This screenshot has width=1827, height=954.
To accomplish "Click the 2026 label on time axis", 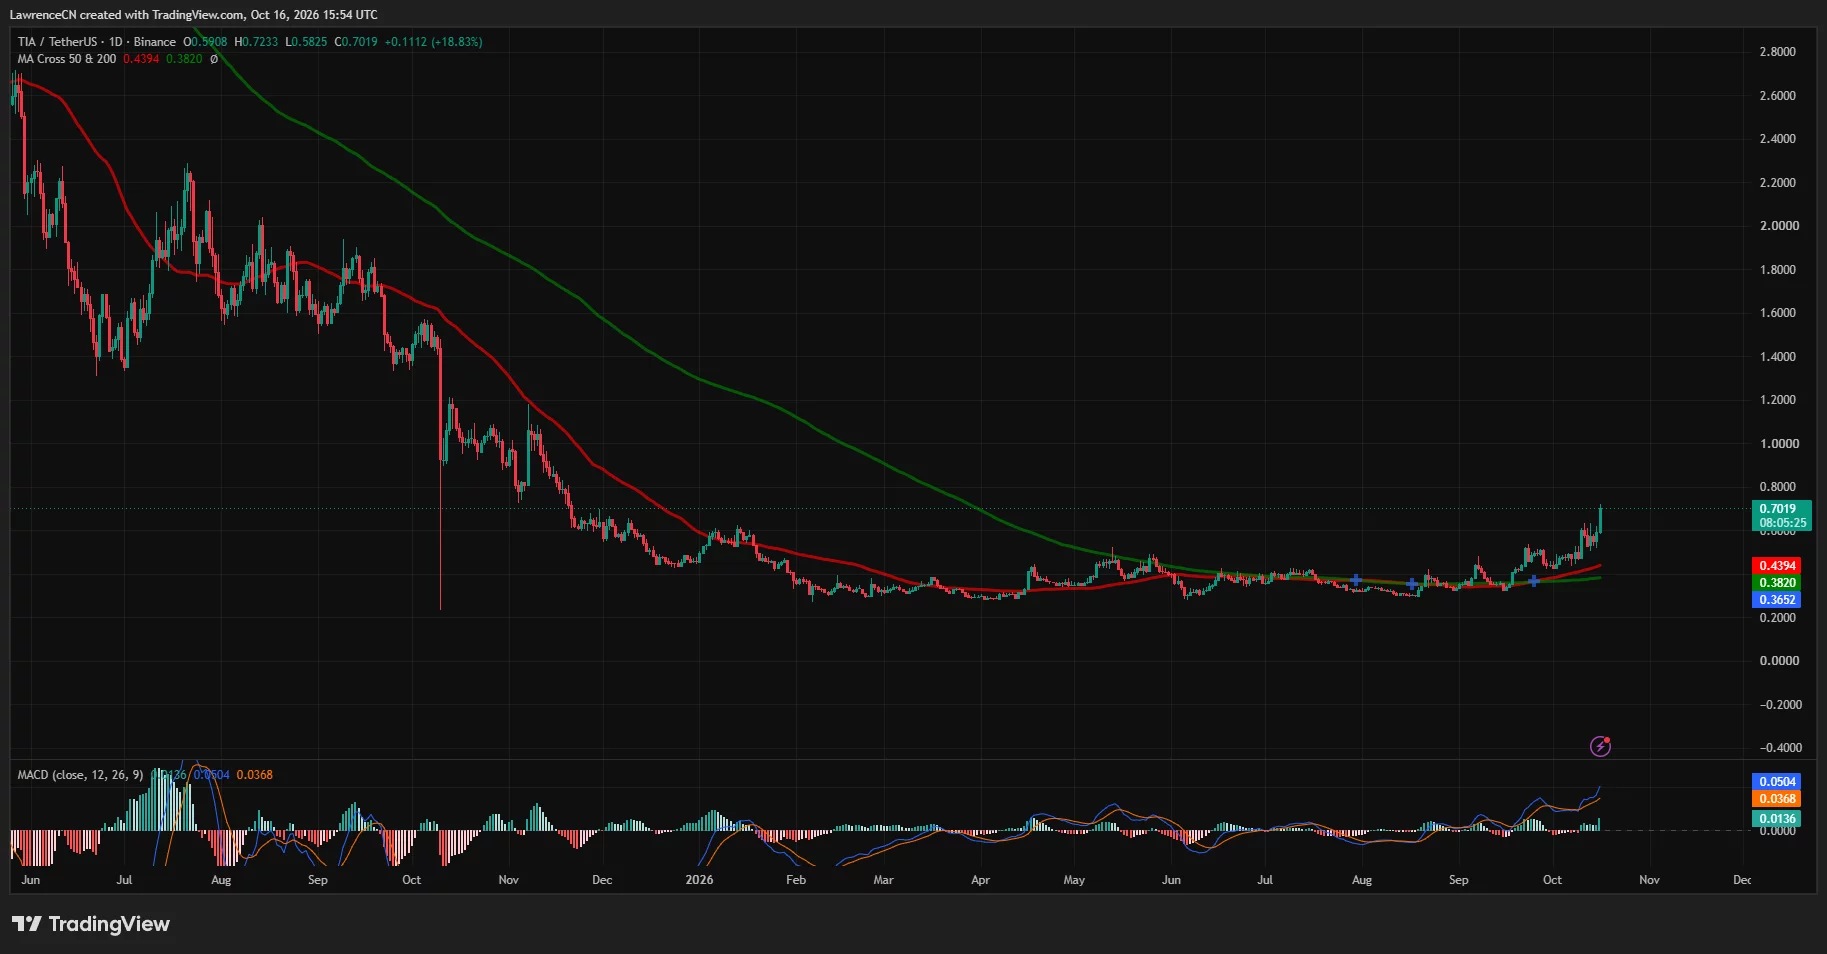I will pyautogui.click(x=699, y=880).
